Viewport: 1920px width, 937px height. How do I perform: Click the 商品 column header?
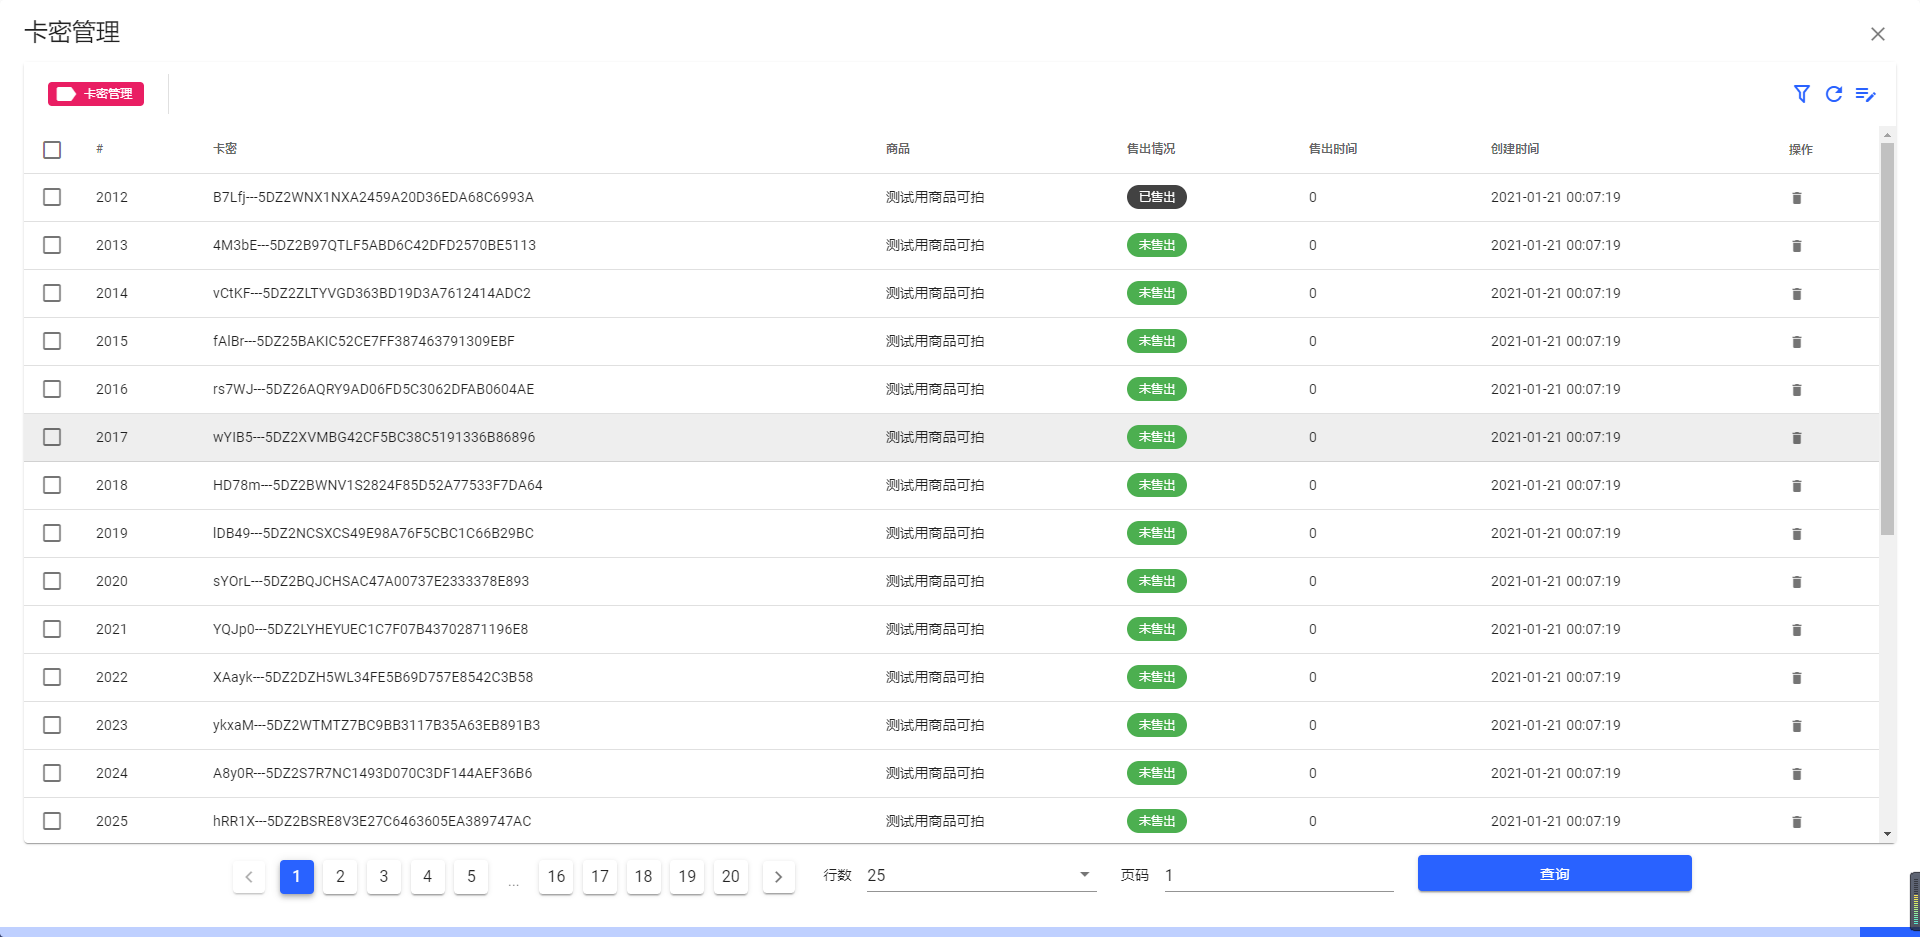898,149
